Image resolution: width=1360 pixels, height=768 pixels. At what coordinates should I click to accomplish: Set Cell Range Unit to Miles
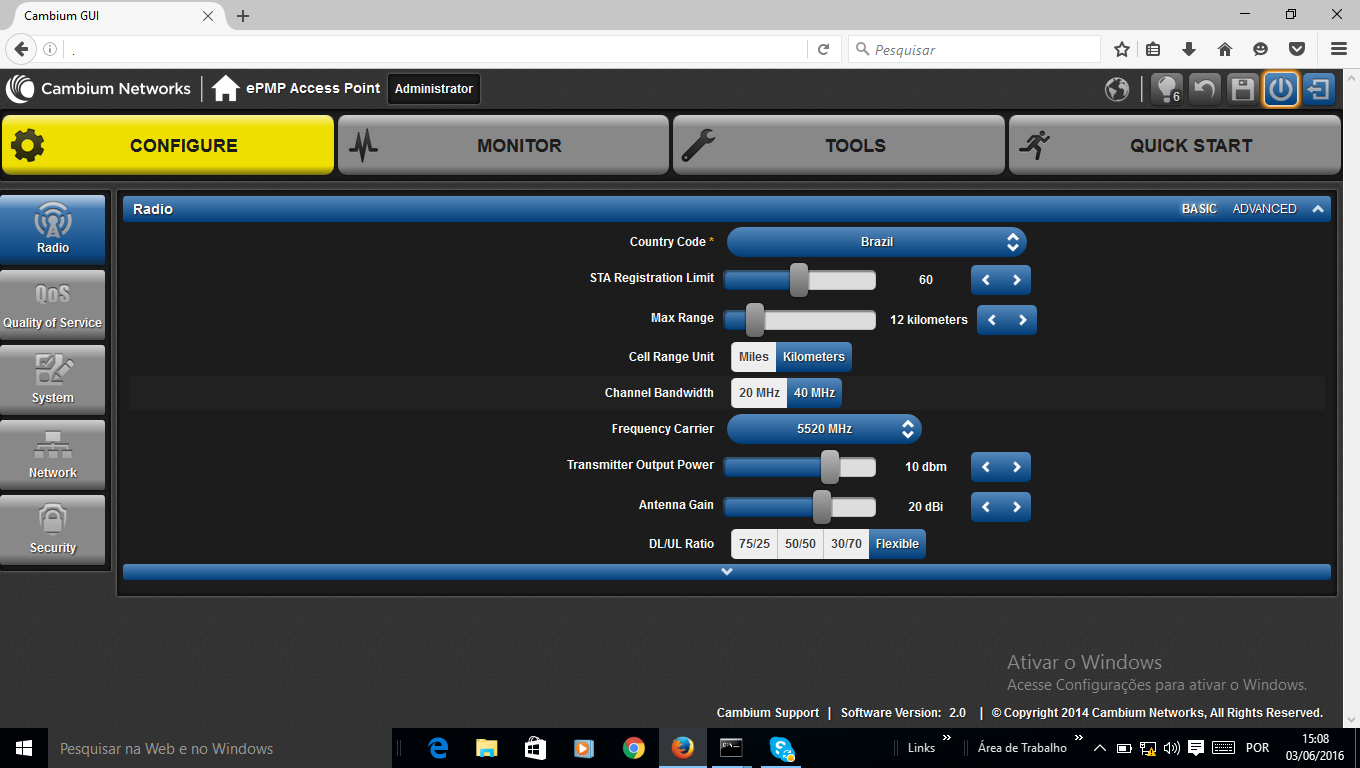pos(754,357)
